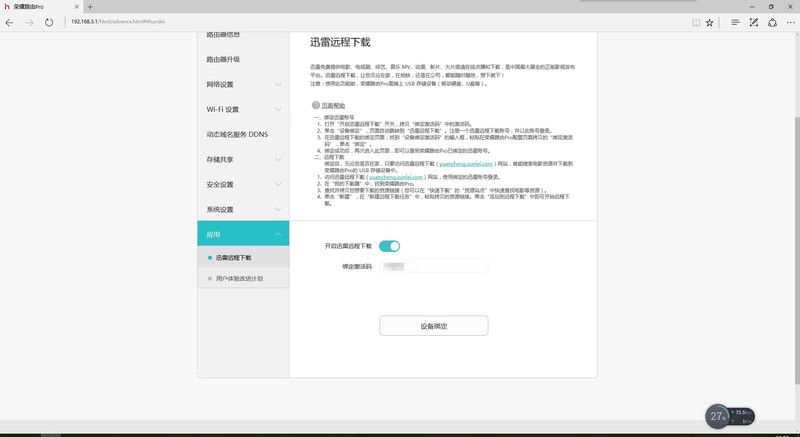Open the reading view book icon
800x437 pixels.
696,22
